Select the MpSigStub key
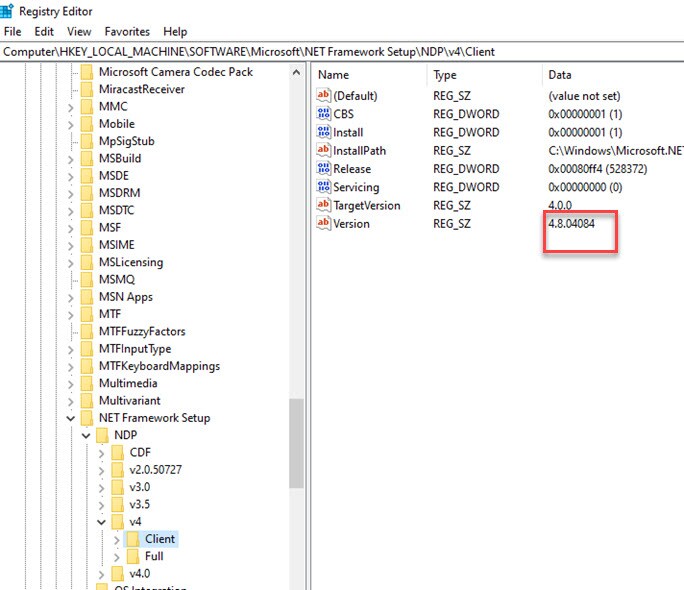The width and height of the screenshot is (684, 590). click(x=127, y=141)
